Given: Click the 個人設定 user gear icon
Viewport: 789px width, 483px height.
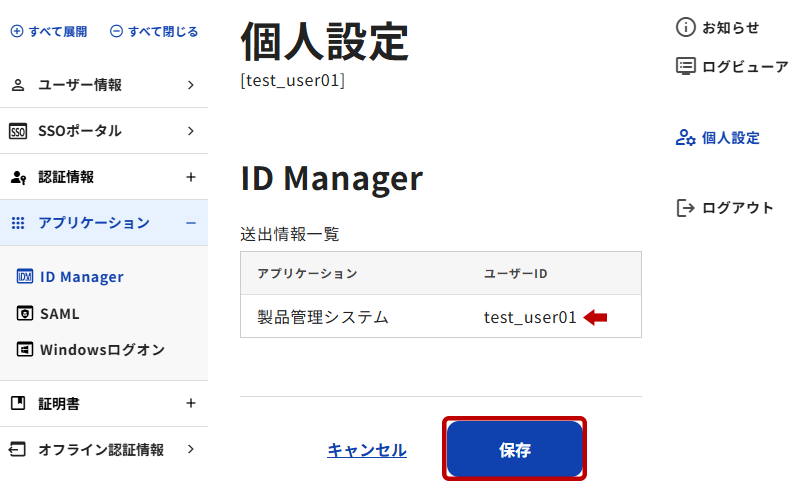Looking at the screenshot, I should pyautogui.click(x=685, y=138).
